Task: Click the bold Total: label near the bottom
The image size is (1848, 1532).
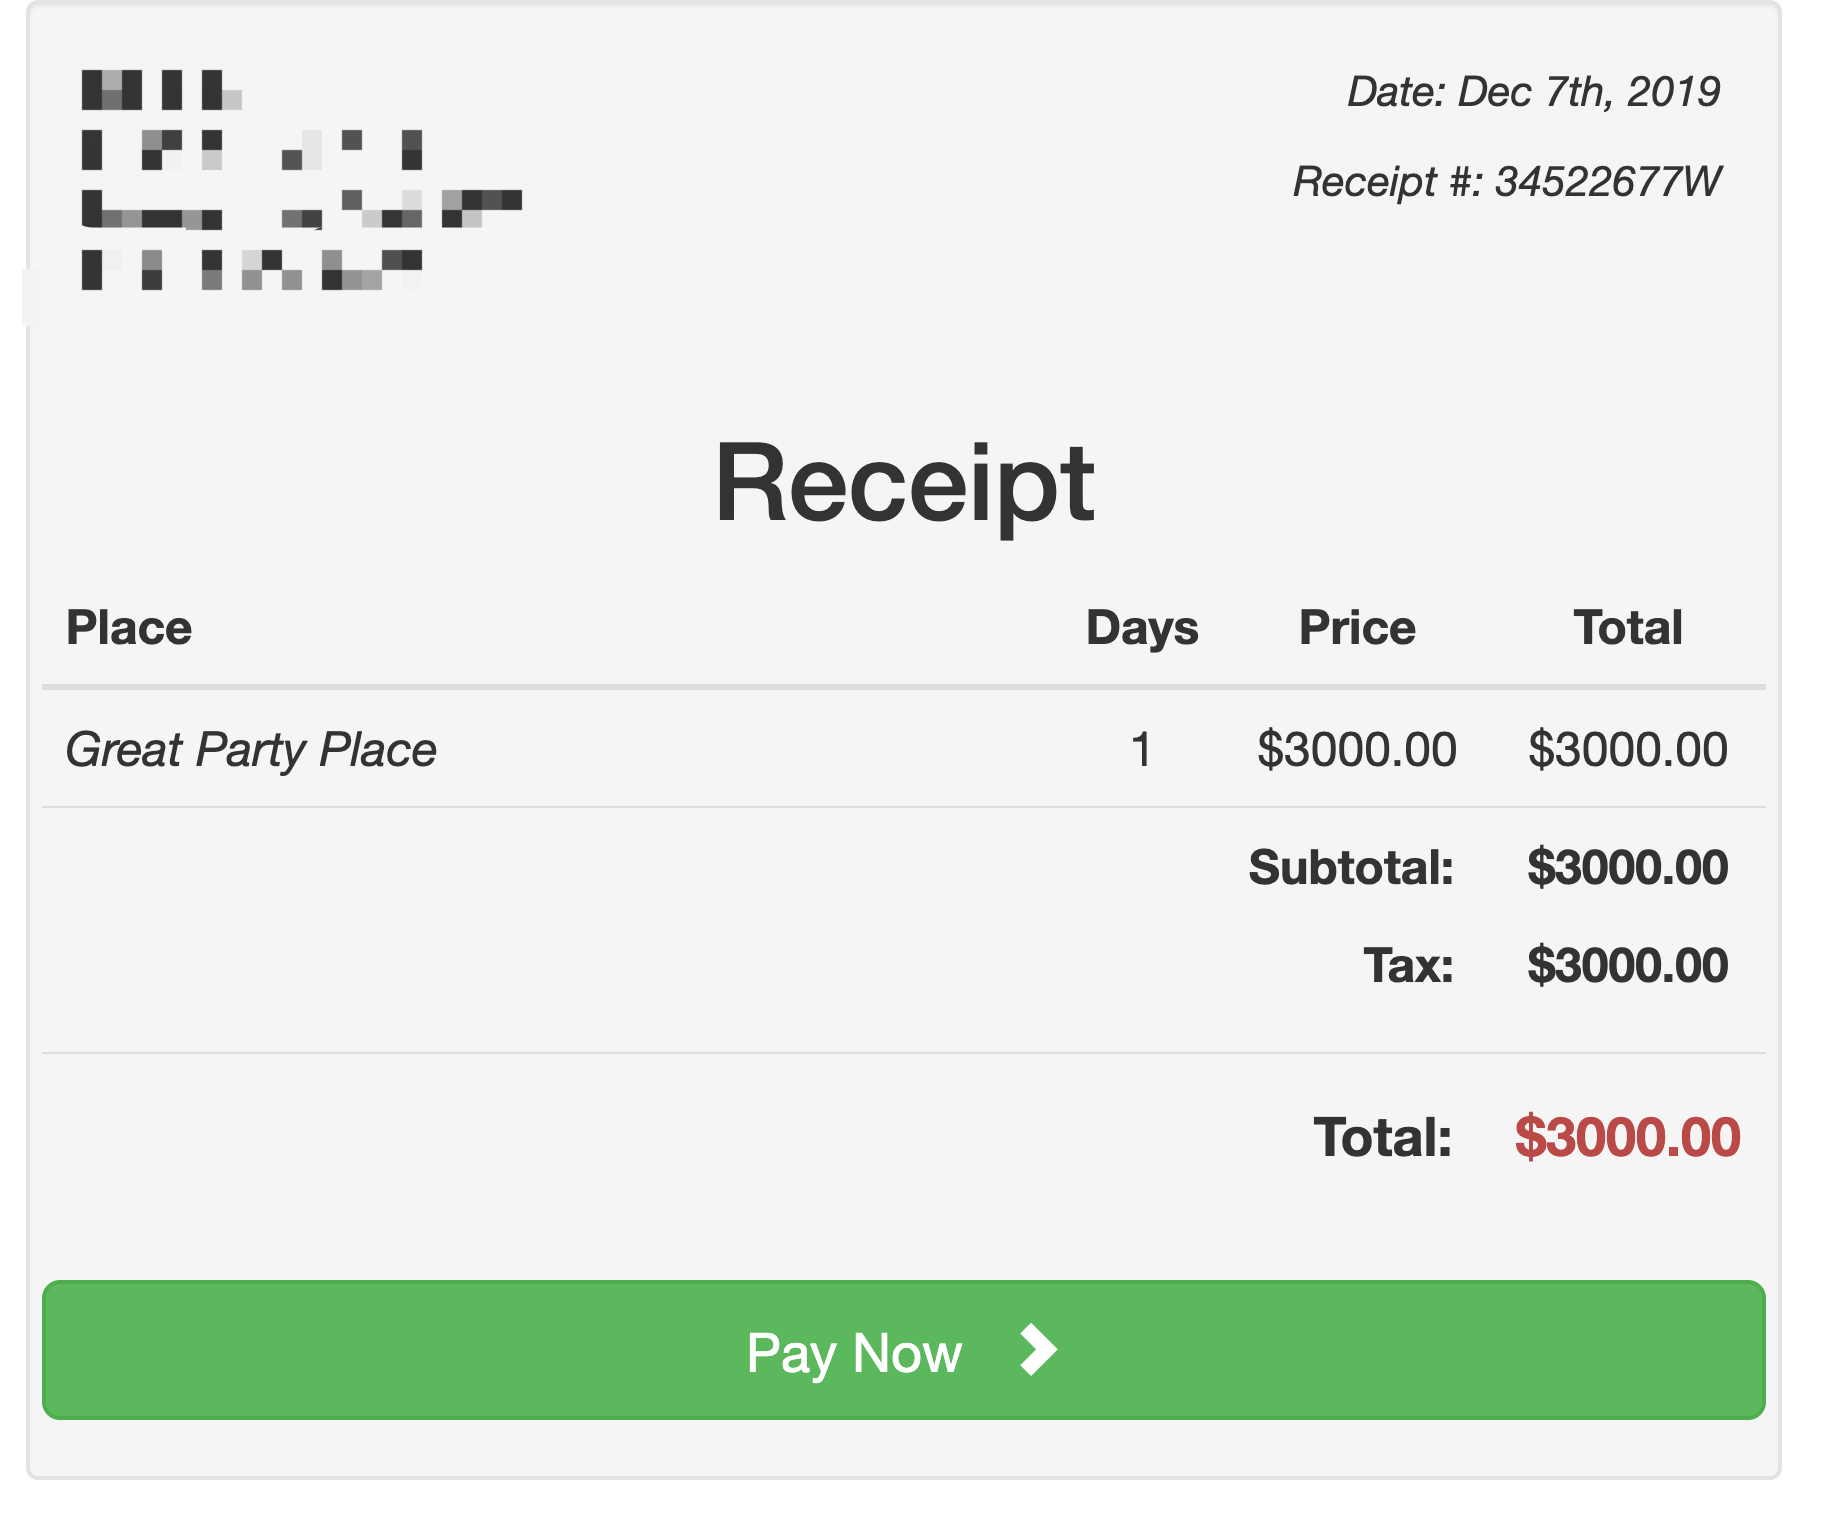Action: click(x=1382, y=1138)
